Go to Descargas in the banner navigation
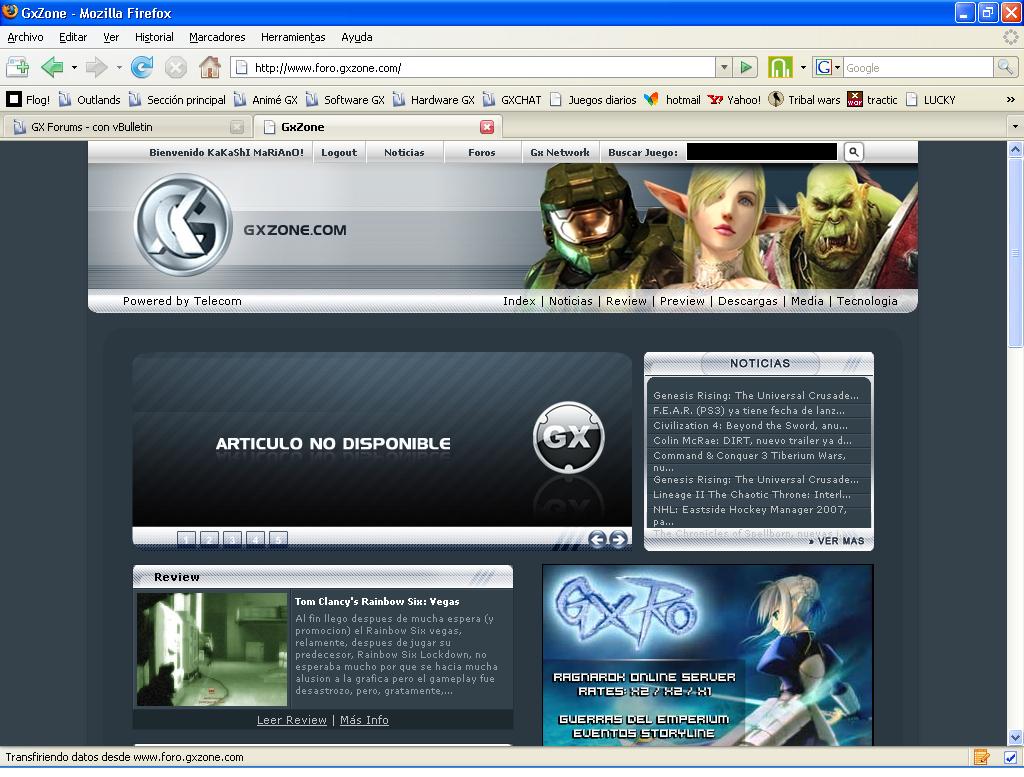Viewport: 1024px width, 777px height. tap(748, 301)
